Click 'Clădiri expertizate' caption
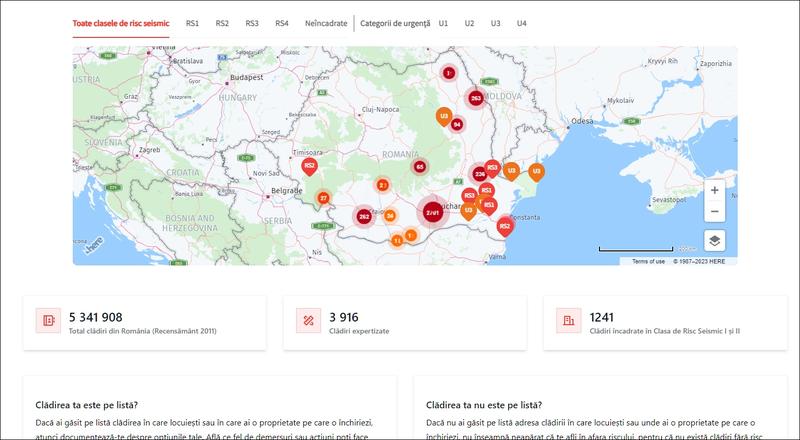800x440 pixels. tap(359, 331)
